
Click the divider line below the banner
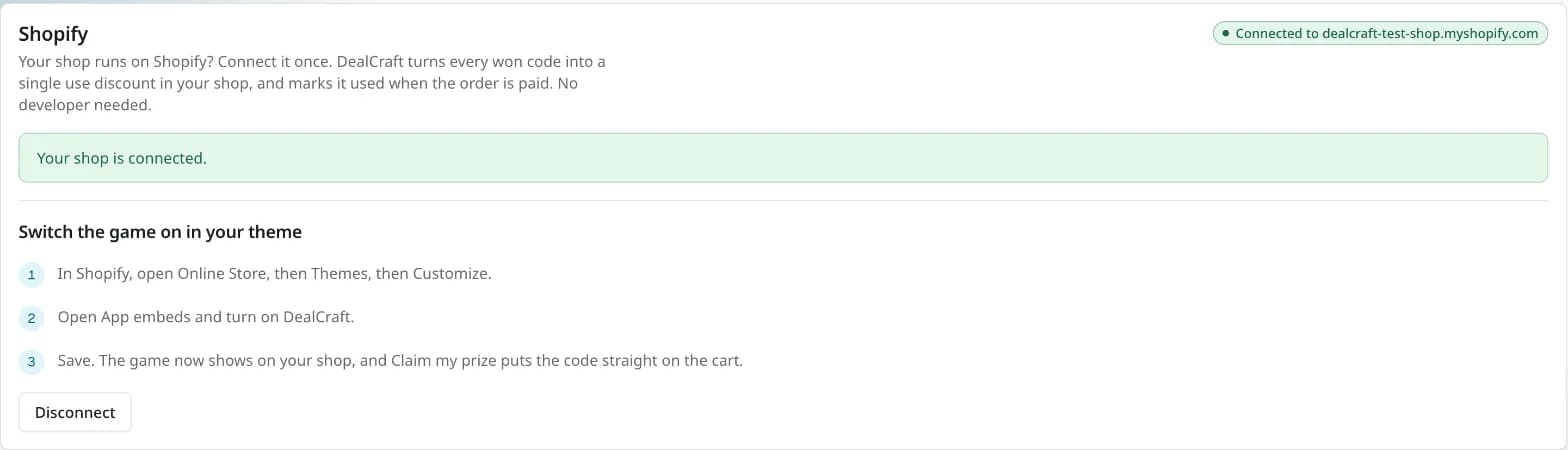click(x=783, y=201)
